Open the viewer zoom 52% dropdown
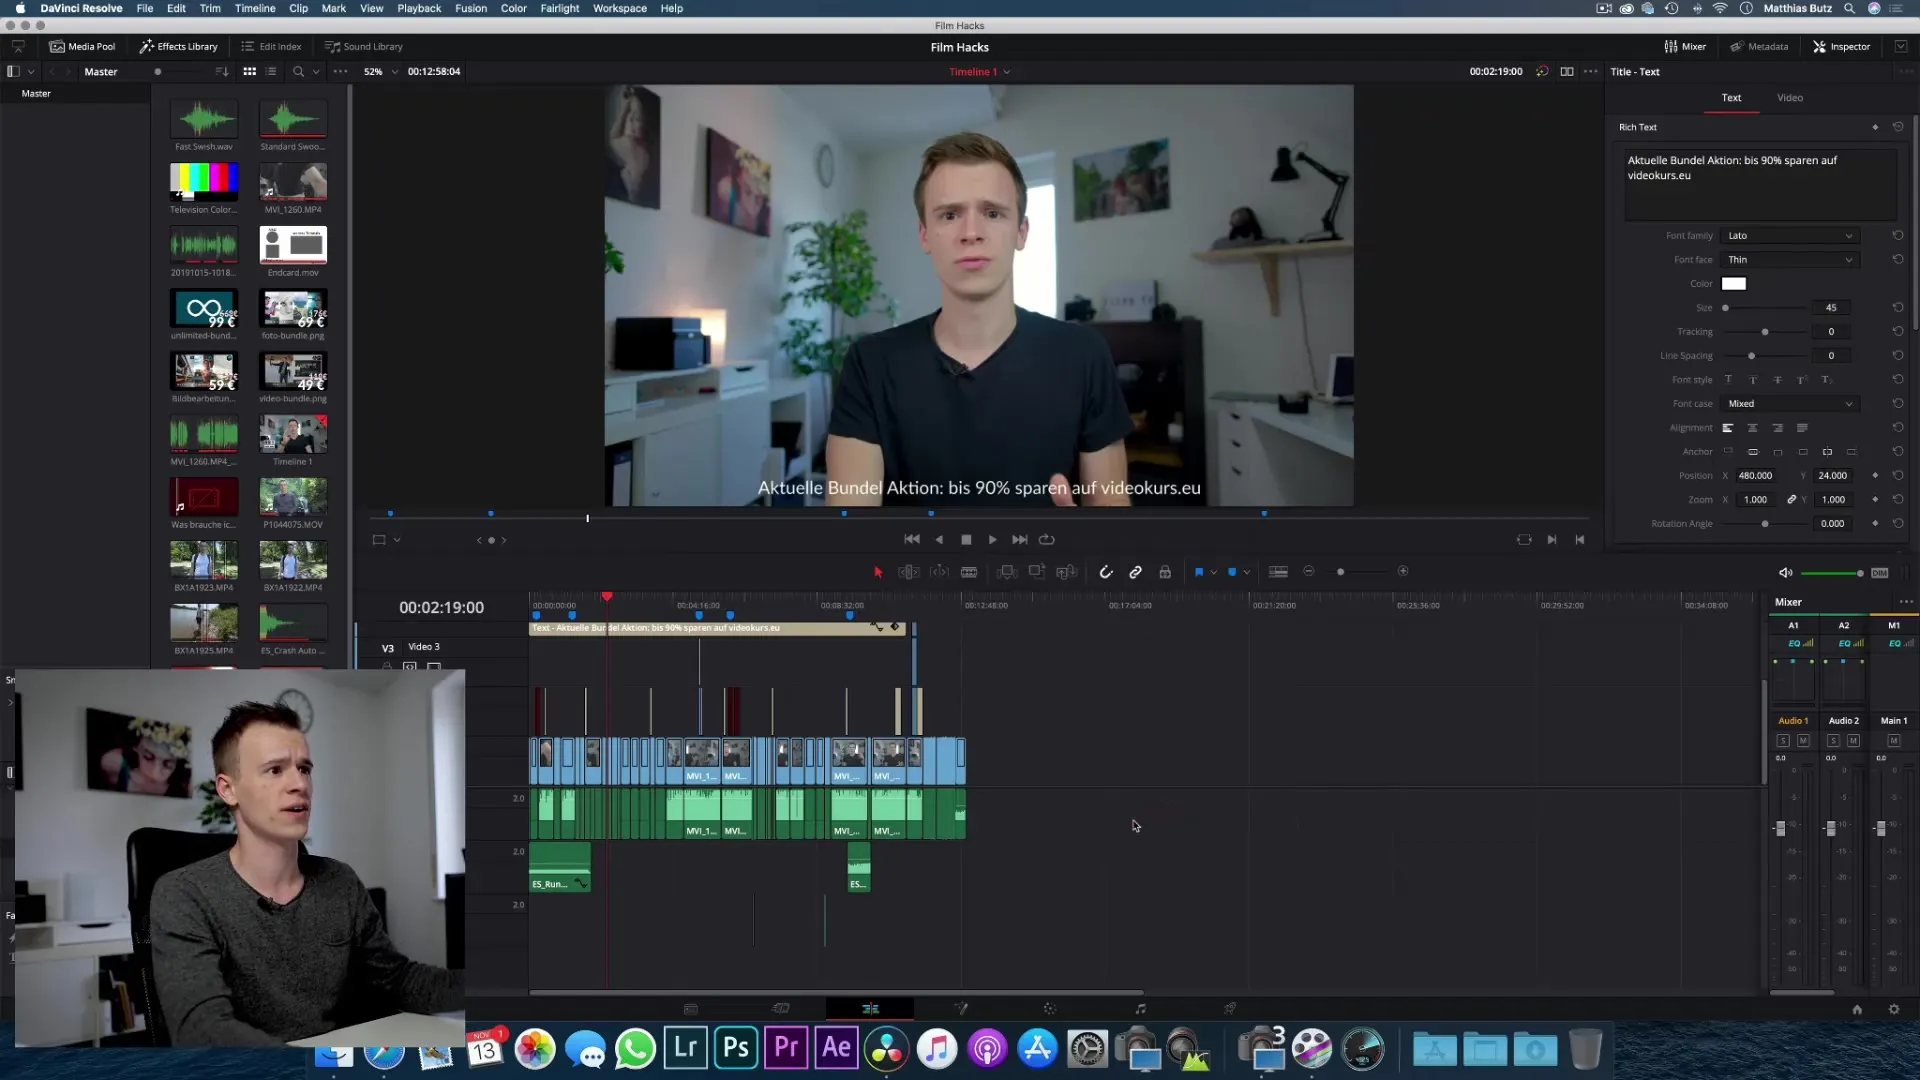 [x=380, y=72]
